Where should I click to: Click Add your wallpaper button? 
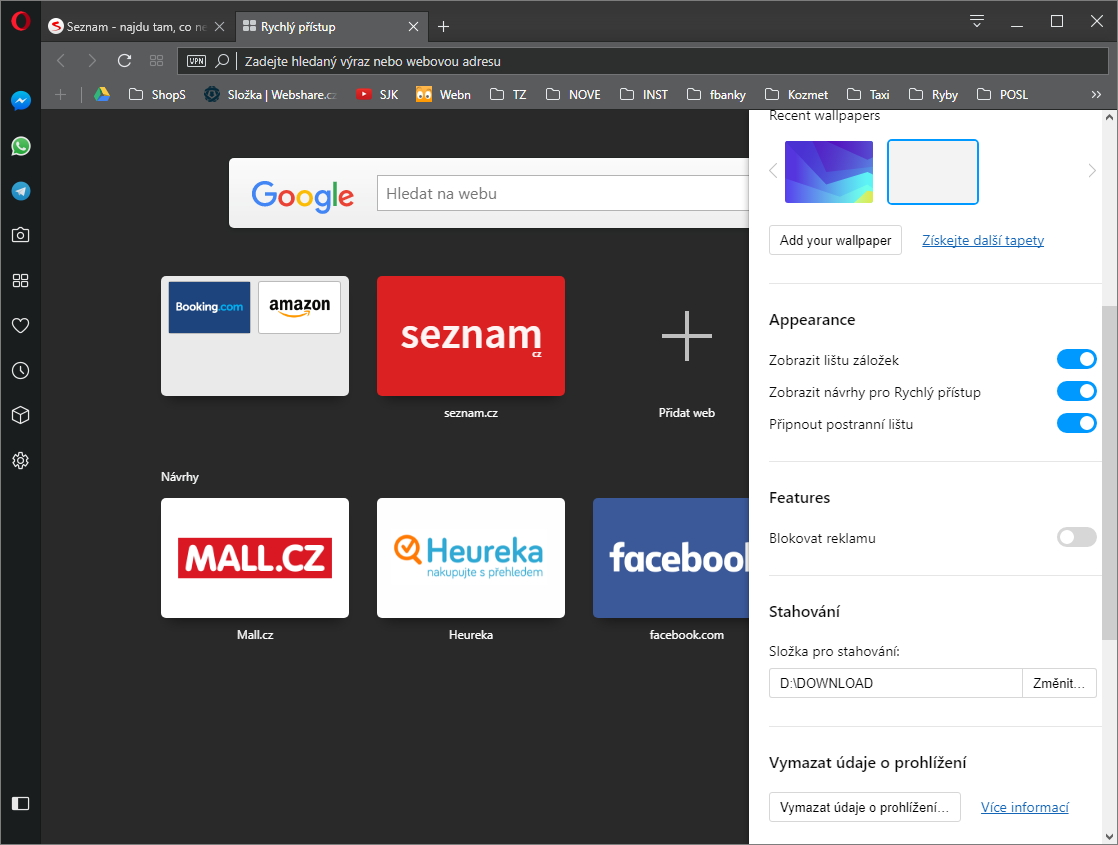pos(835,240)
